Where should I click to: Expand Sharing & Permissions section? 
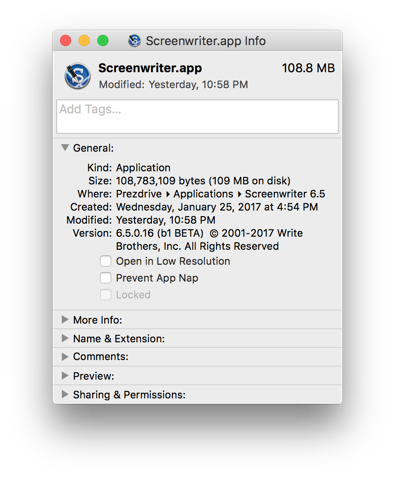tap(65, 394)
